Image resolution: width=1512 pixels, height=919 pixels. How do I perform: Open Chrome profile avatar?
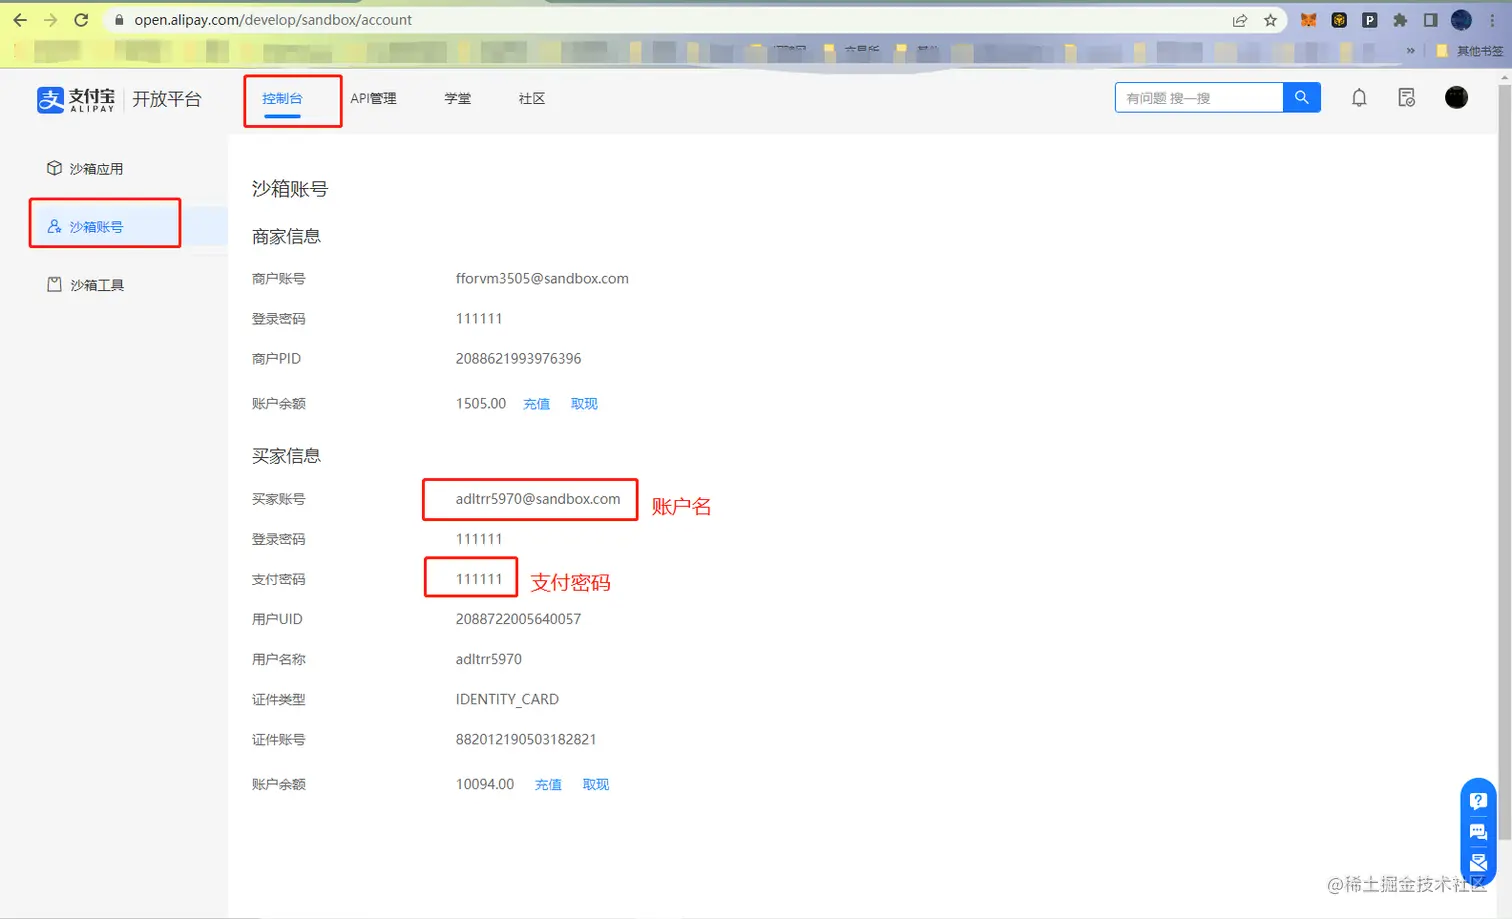pos(1461,20)
